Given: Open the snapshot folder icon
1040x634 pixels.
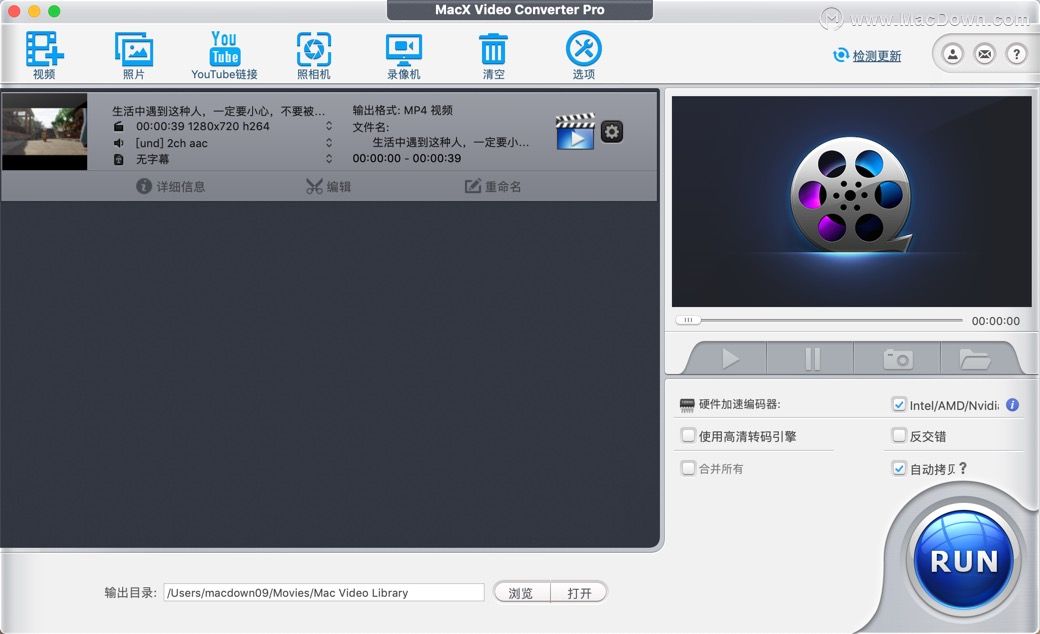Looking at the screenshot, I should (975, 358).
